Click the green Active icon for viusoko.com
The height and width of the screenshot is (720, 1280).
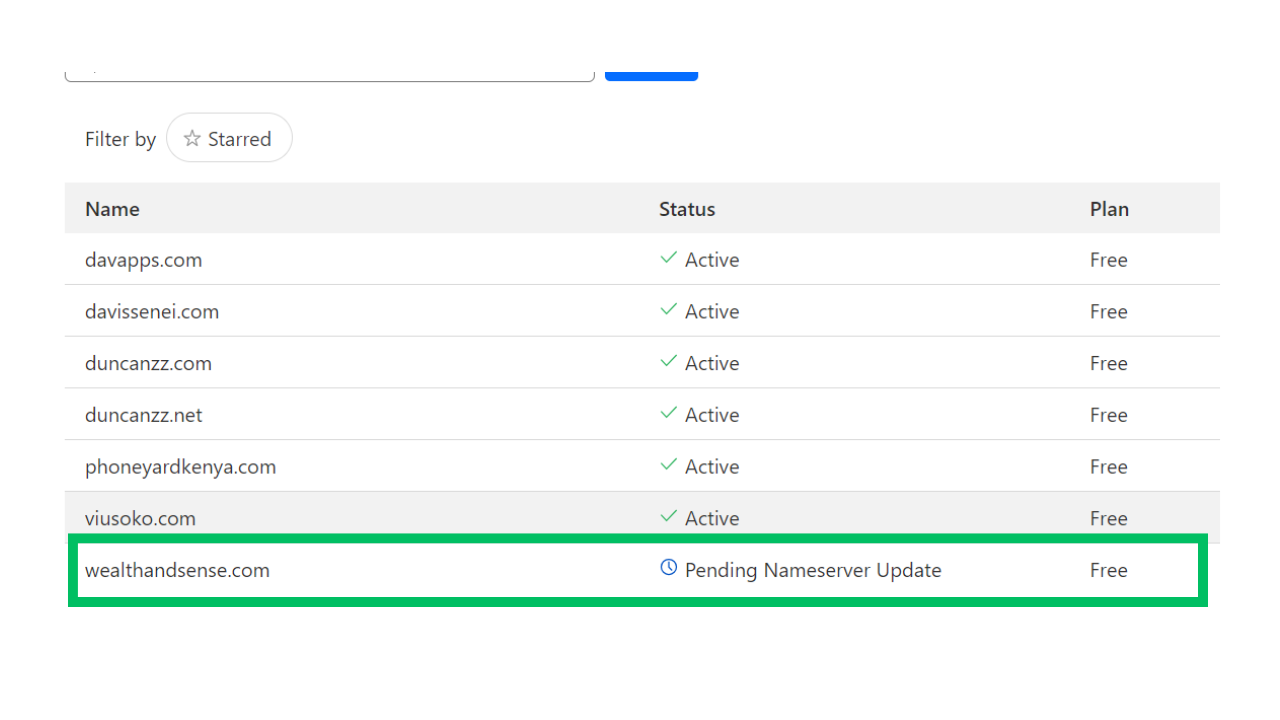click(668, 517)
